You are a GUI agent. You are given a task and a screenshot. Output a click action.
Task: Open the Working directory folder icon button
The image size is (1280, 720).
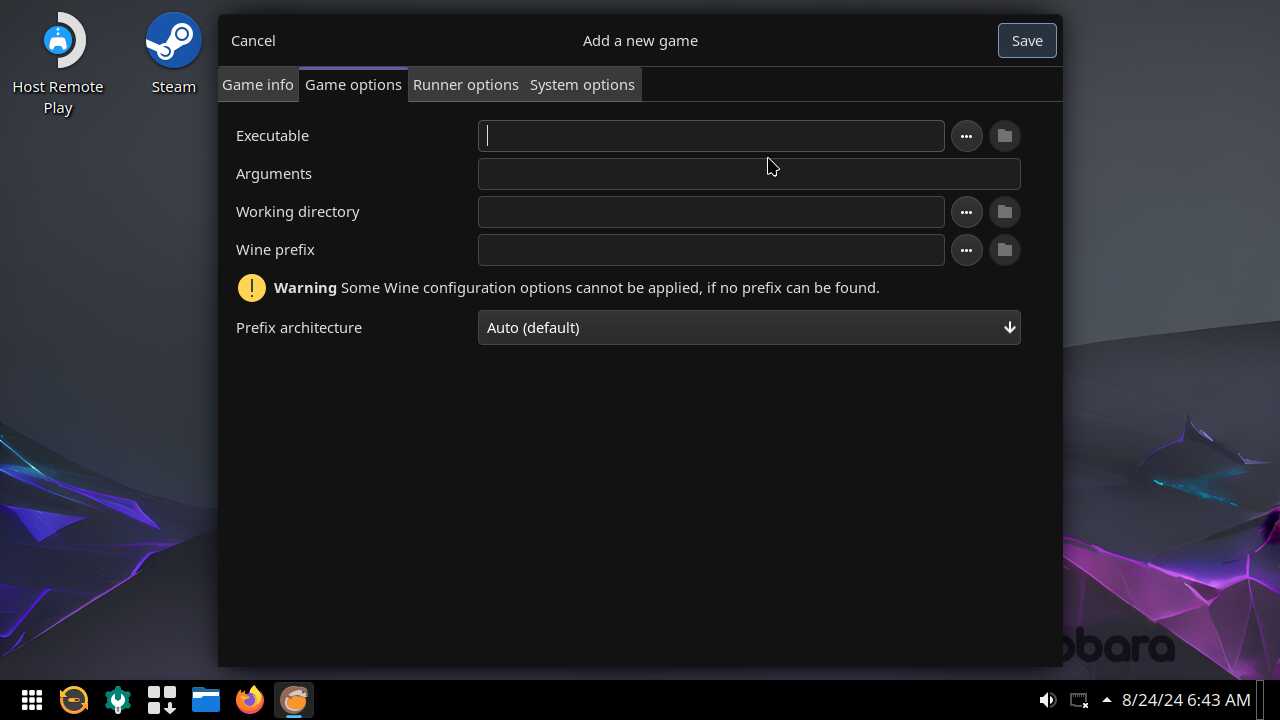(1005, 212)
